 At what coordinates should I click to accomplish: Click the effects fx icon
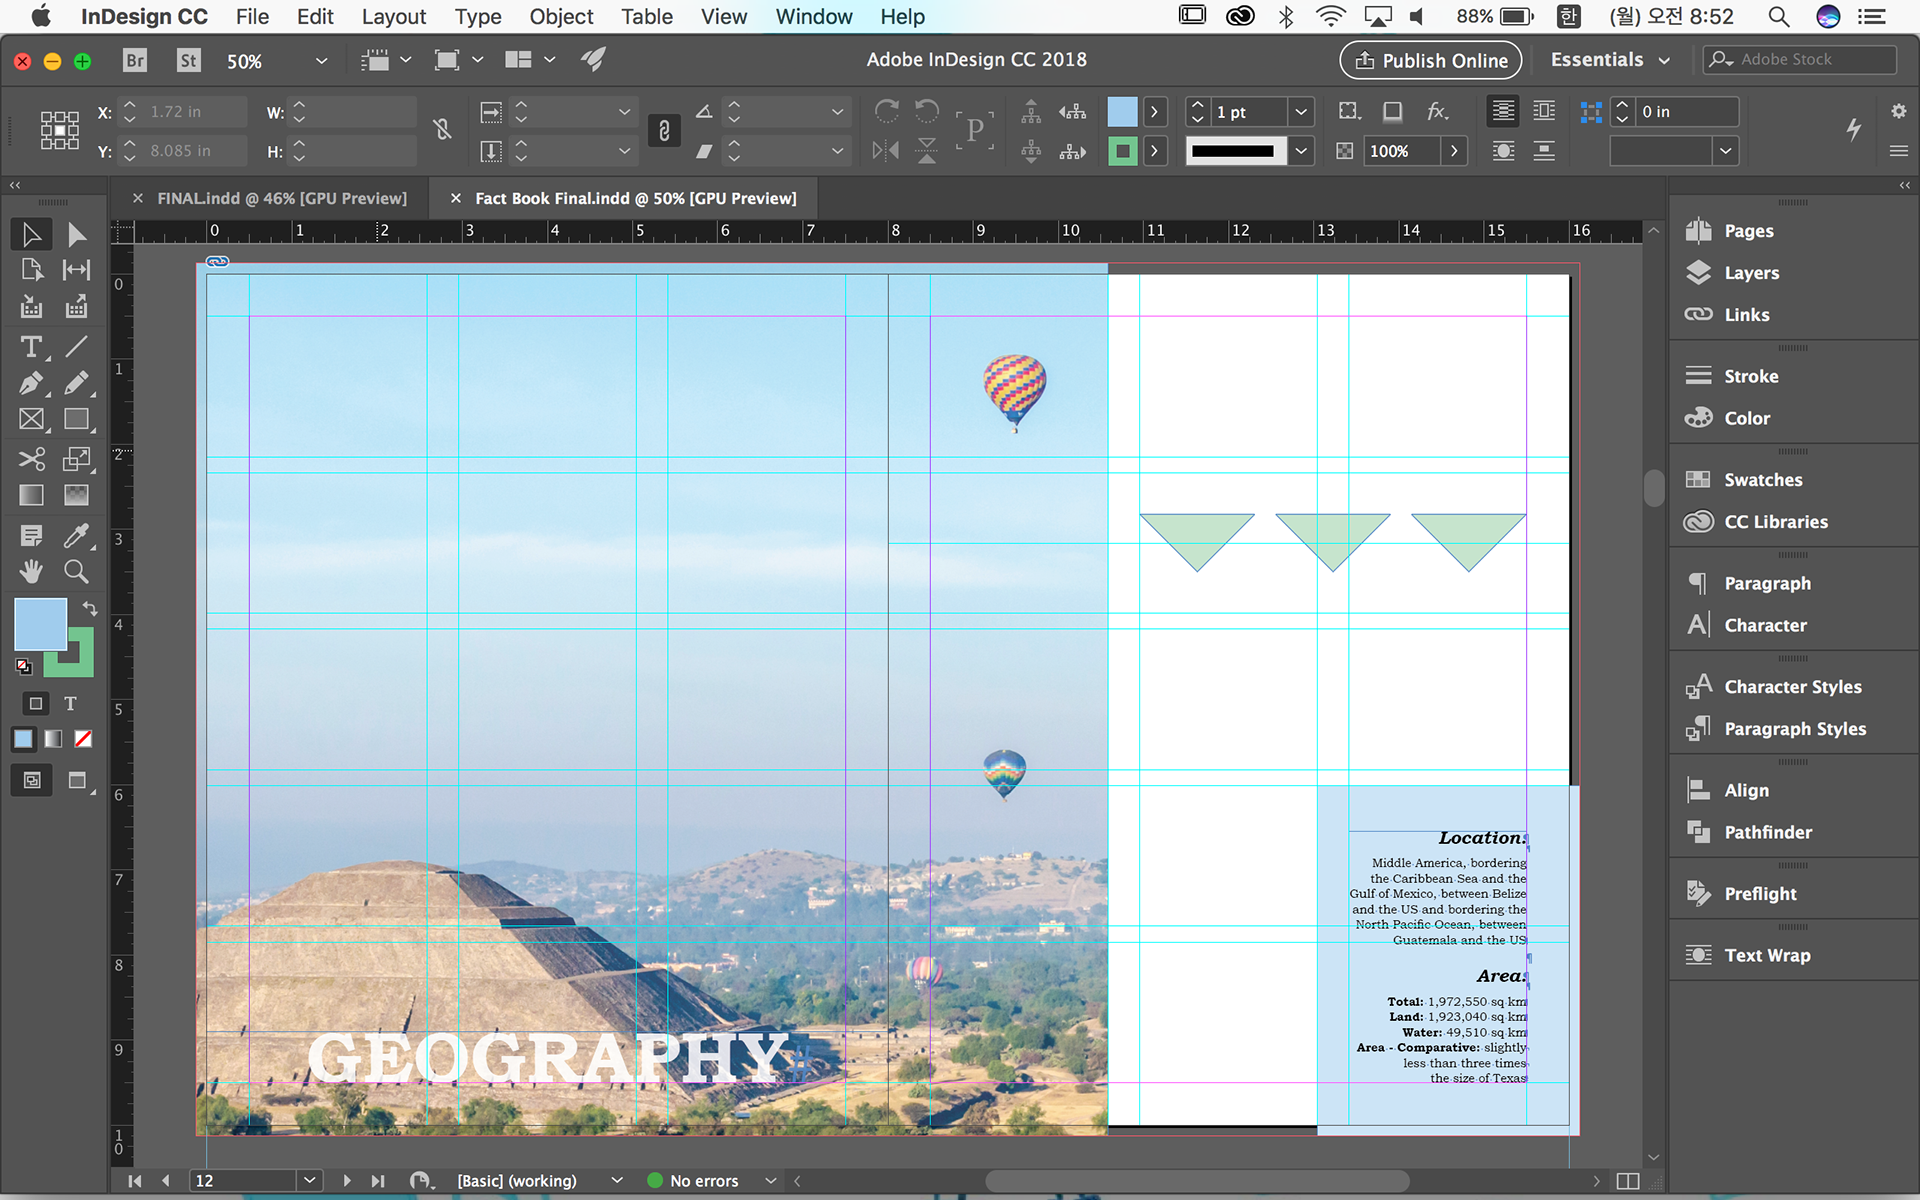[1437, 111]
